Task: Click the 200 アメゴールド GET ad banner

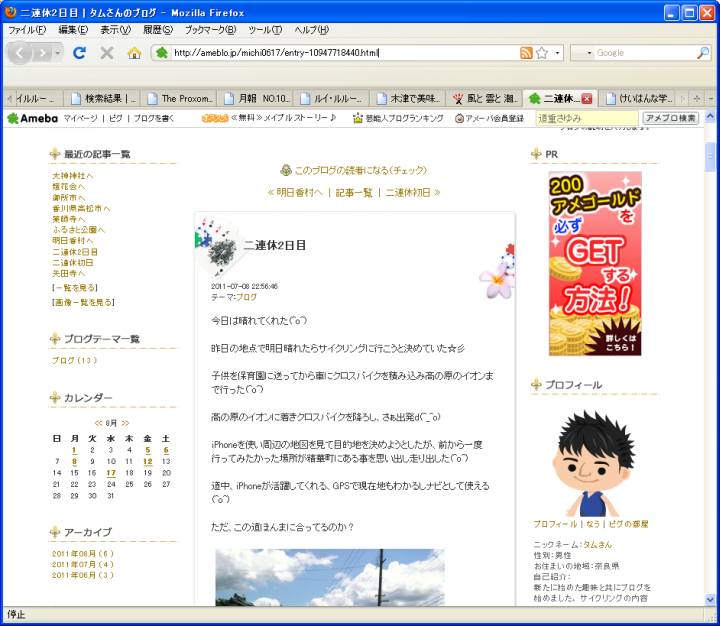Action: click(594, 264)
